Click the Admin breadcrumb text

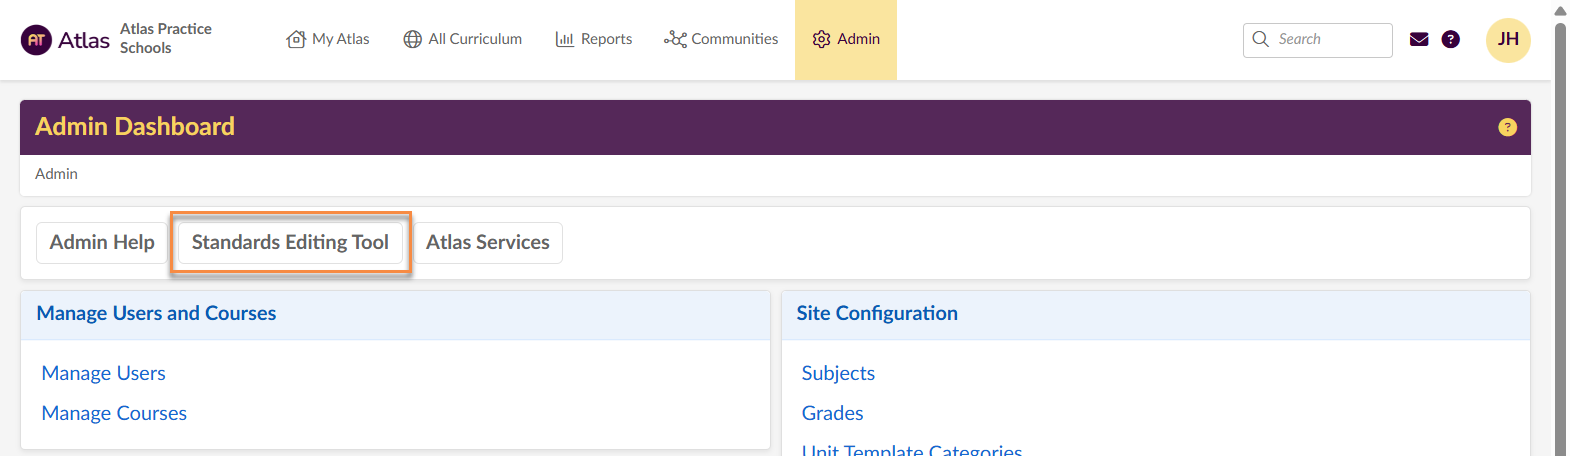point(56,174)
